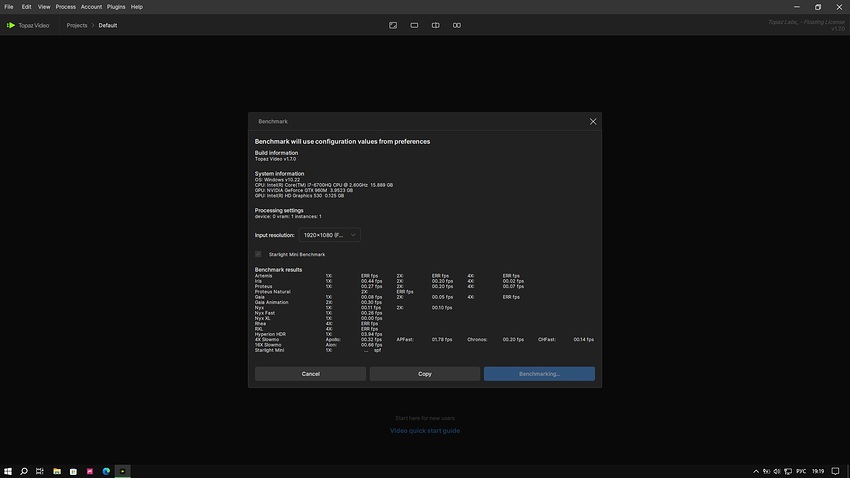Open the Plugins menu
The image size is (850, 478).
(116, 7)
